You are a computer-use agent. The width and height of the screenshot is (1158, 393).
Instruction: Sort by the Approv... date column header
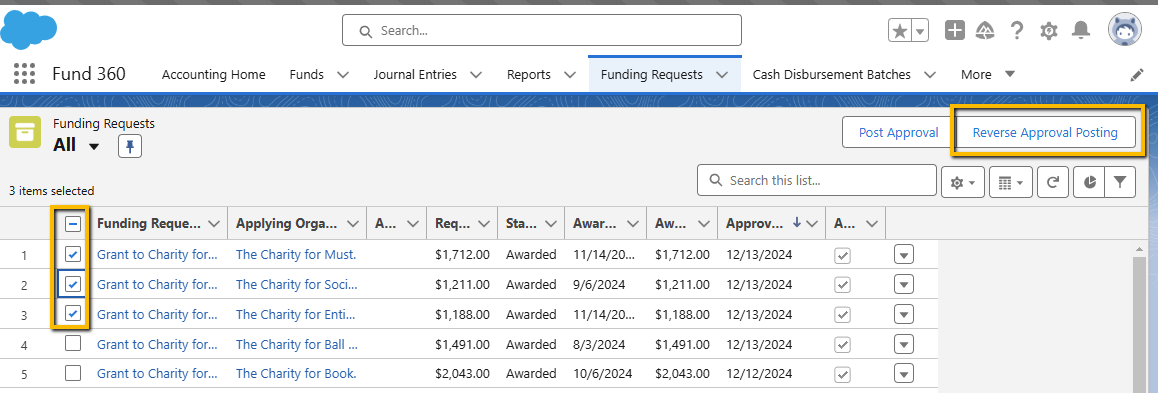tap(753, 224)
